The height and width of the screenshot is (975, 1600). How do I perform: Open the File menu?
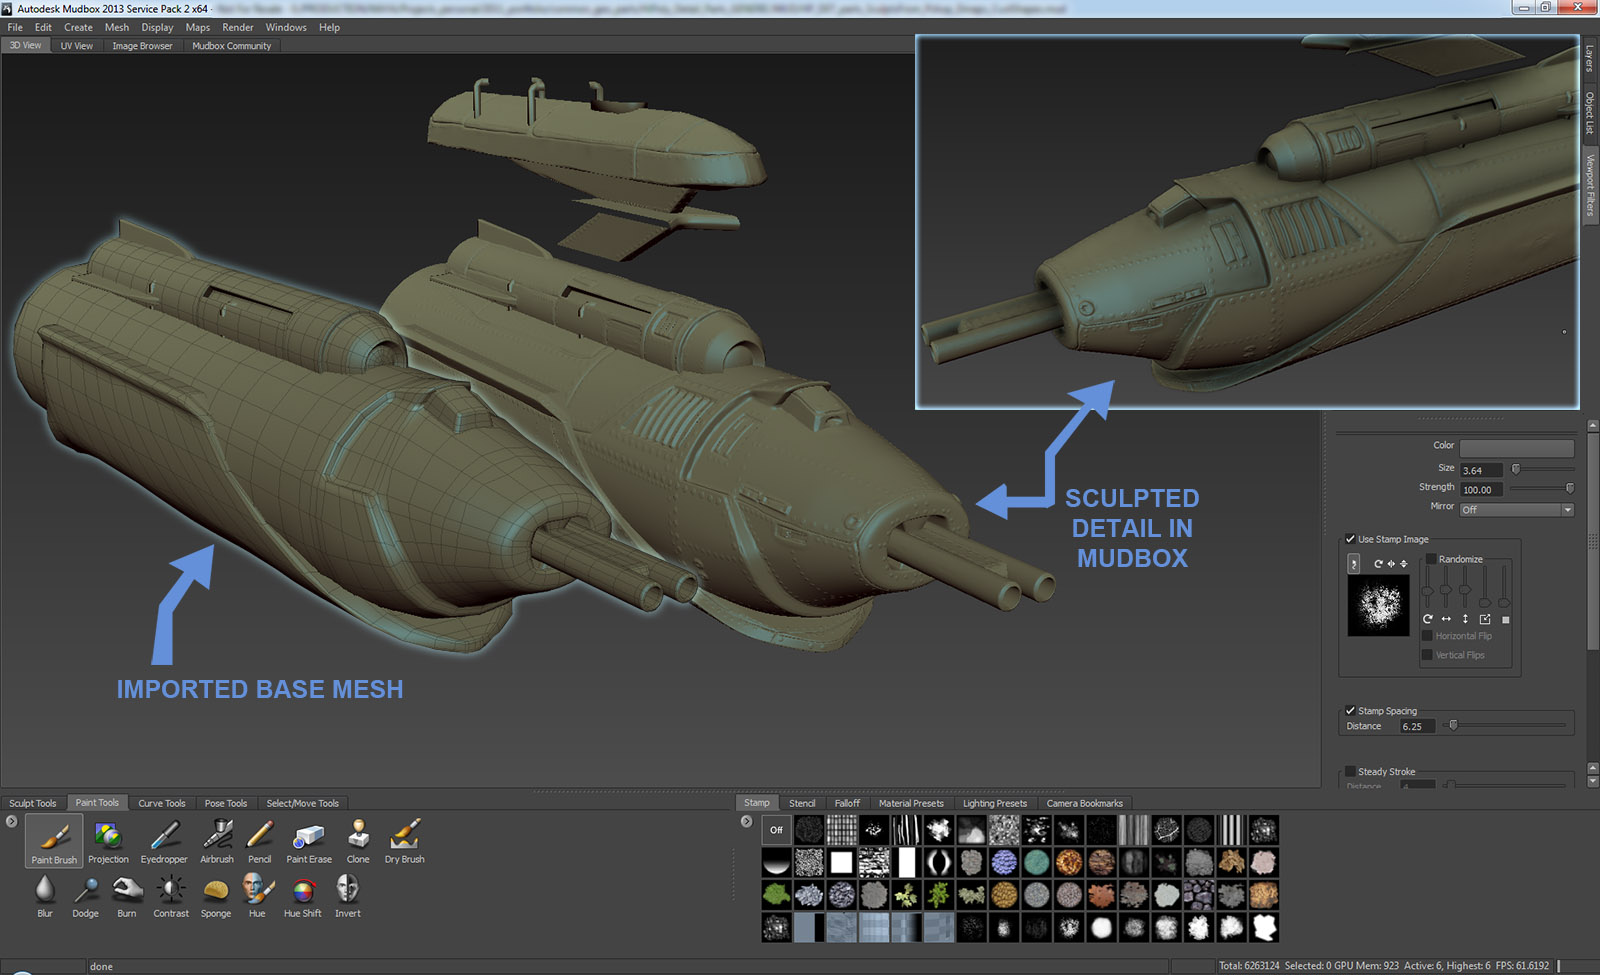point(15,27)
